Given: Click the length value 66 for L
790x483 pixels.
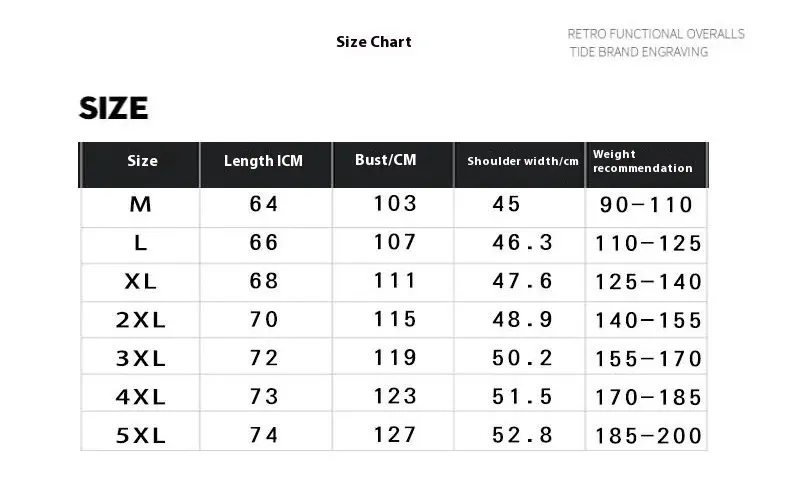Looking at the screenshot, I should click(264, 243).
